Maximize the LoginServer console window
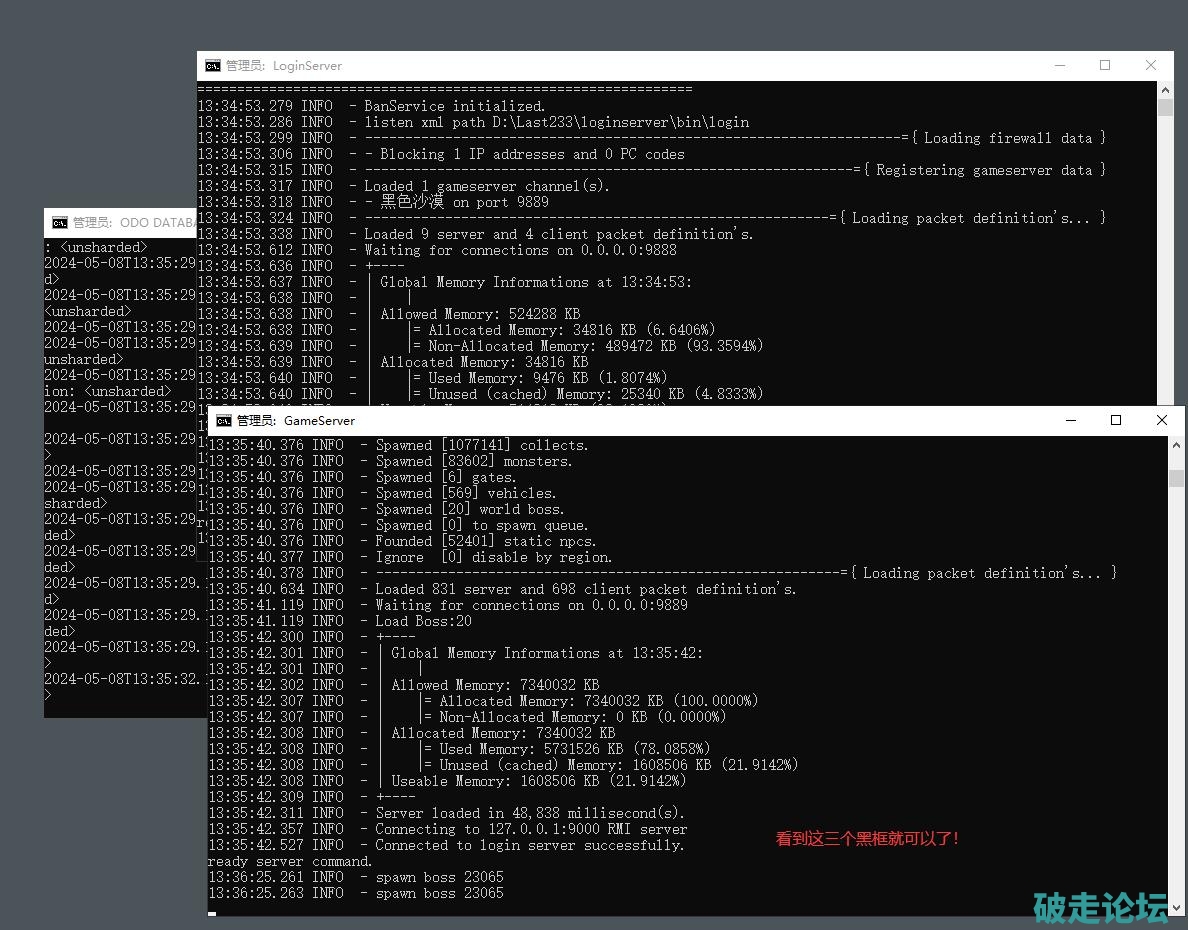This screenshot has width=1188, height=930. click(1105, 66)
